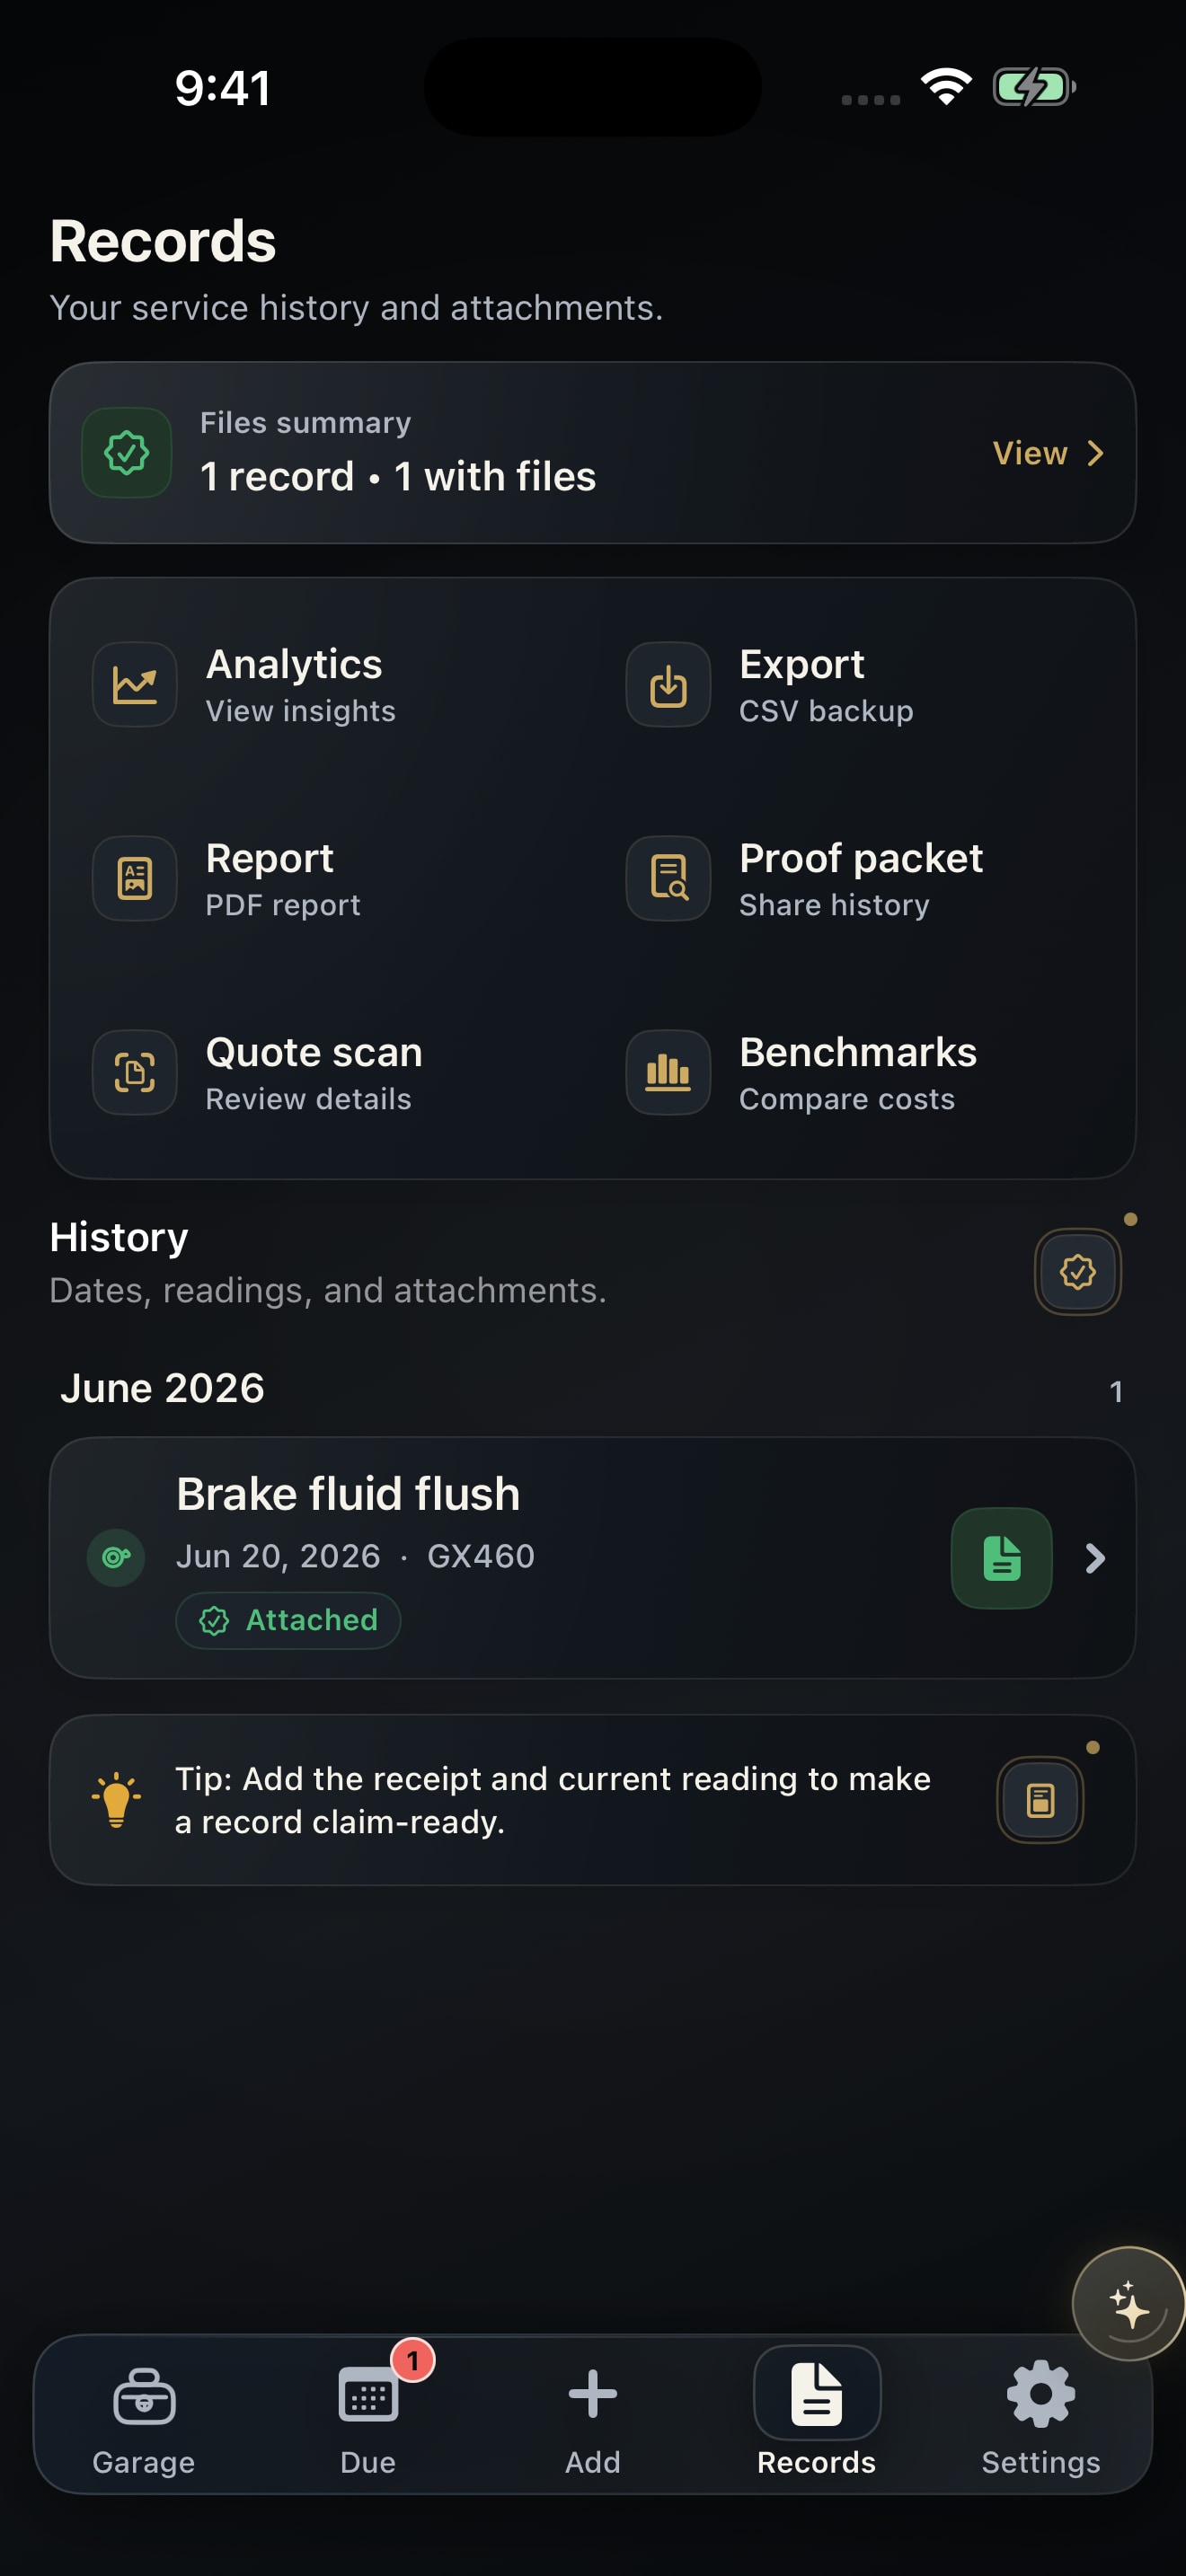Screen dimensions: 1186x2576
Task: Open the Benchmarks bar chart icon
Action: pyautogui.click(x=668, y=1073)
